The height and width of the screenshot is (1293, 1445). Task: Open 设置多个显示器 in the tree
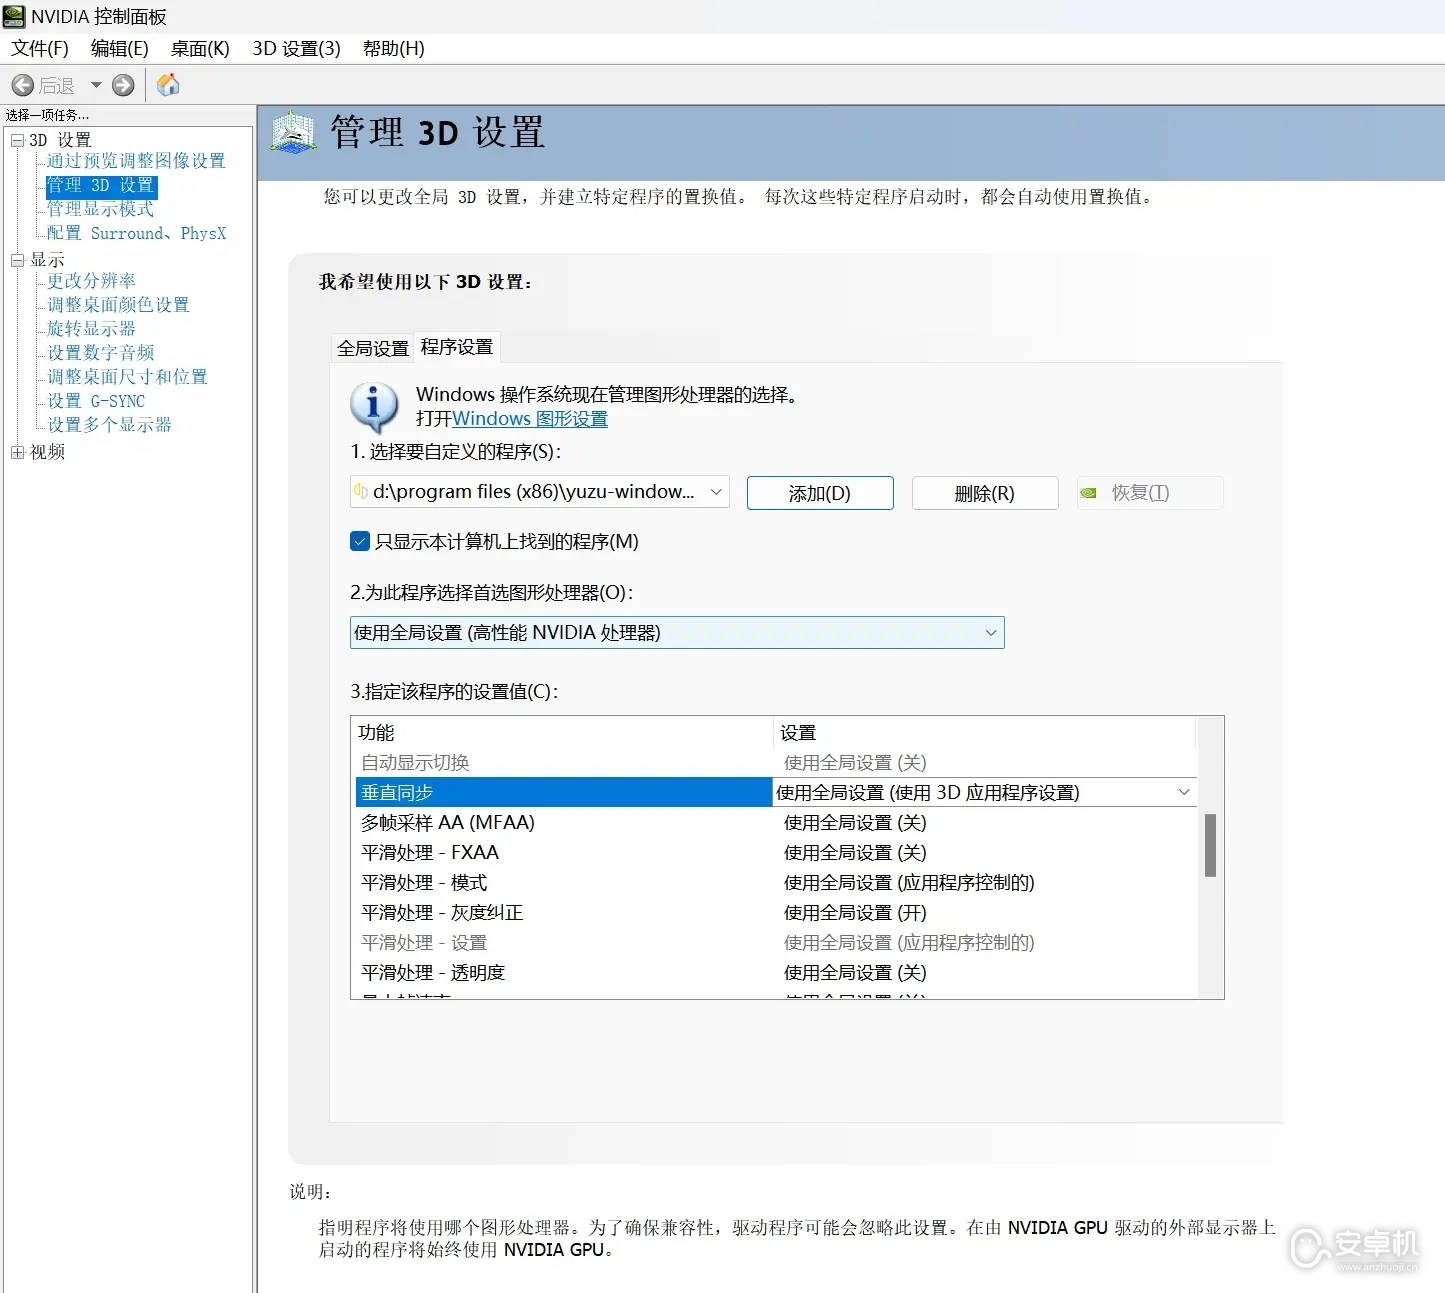pos(109,425)
